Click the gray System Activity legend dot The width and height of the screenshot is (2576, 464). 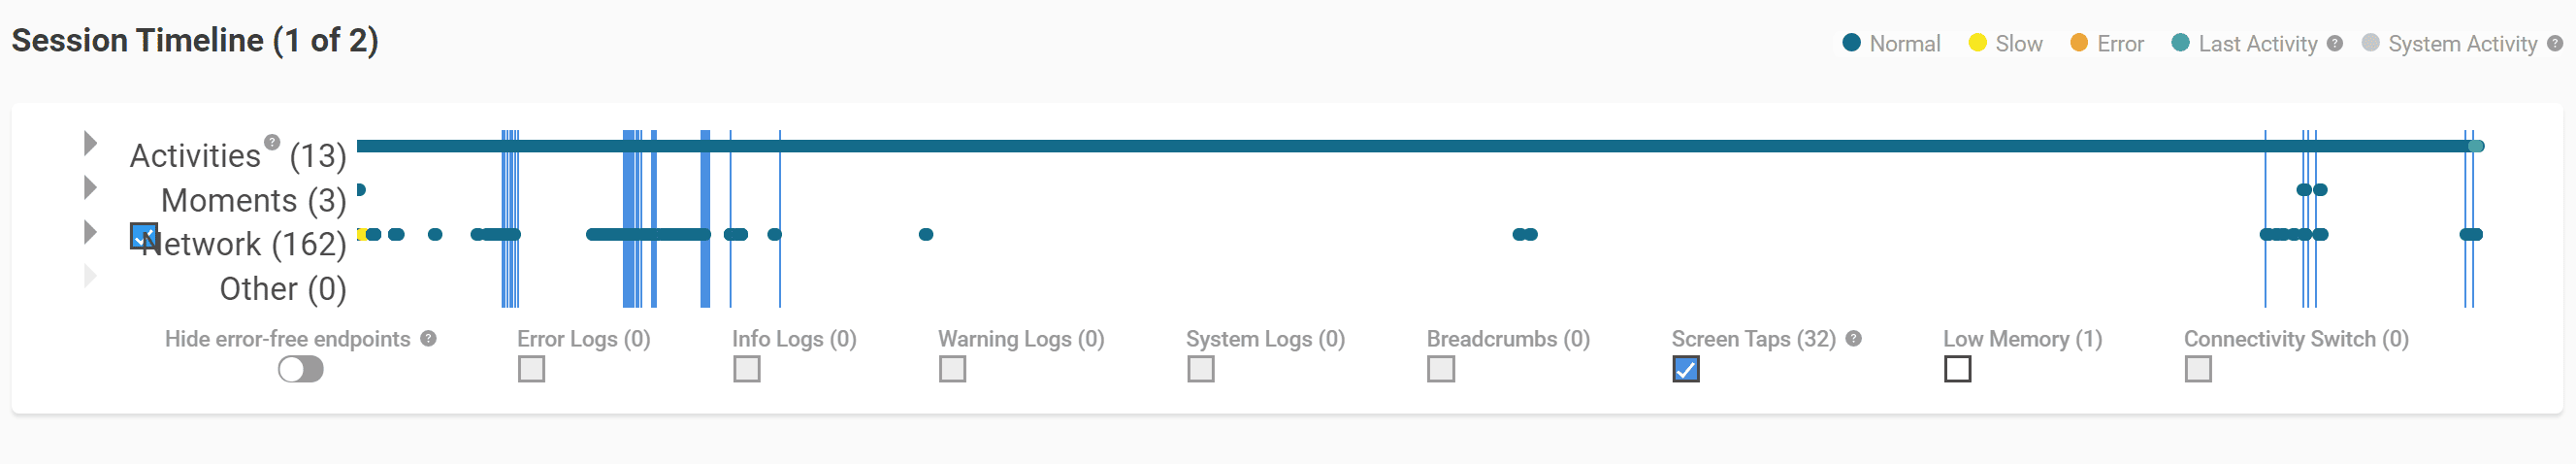click(2370, 43)
